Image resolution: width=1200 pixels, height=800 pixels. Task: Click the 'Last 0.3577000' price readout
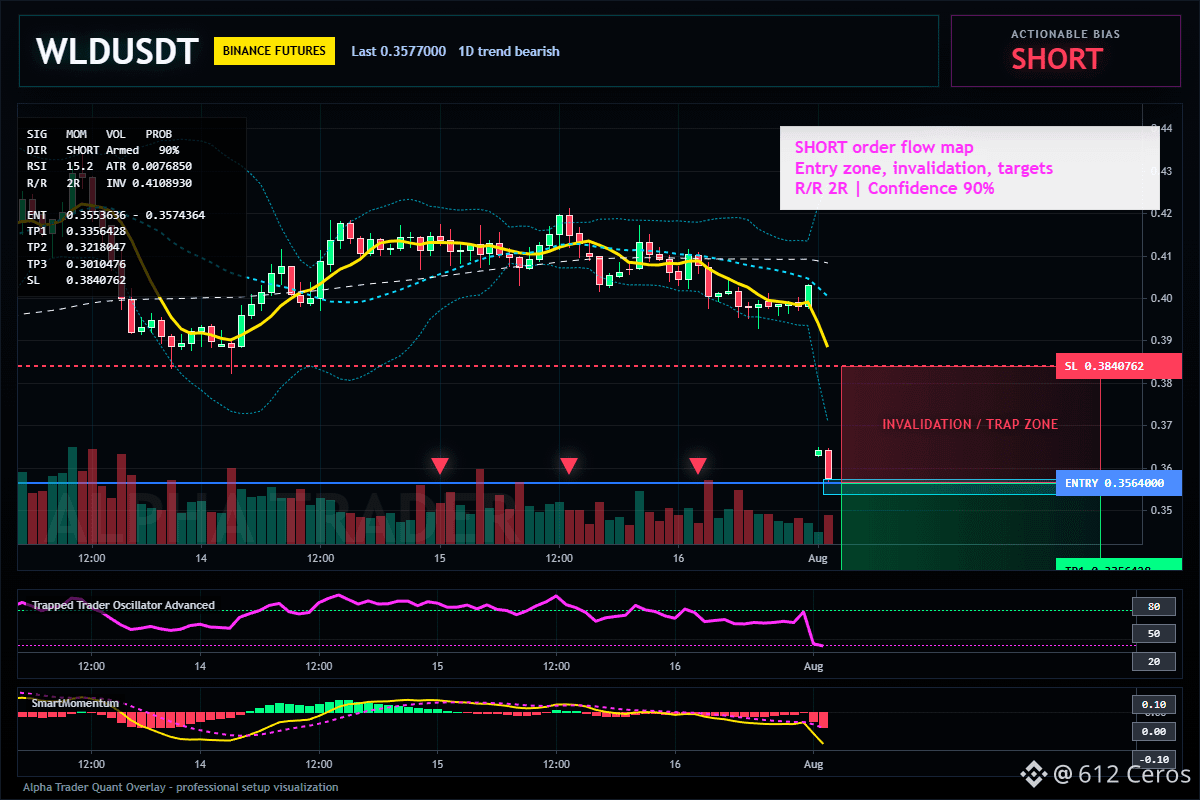[x=398, y=51]
